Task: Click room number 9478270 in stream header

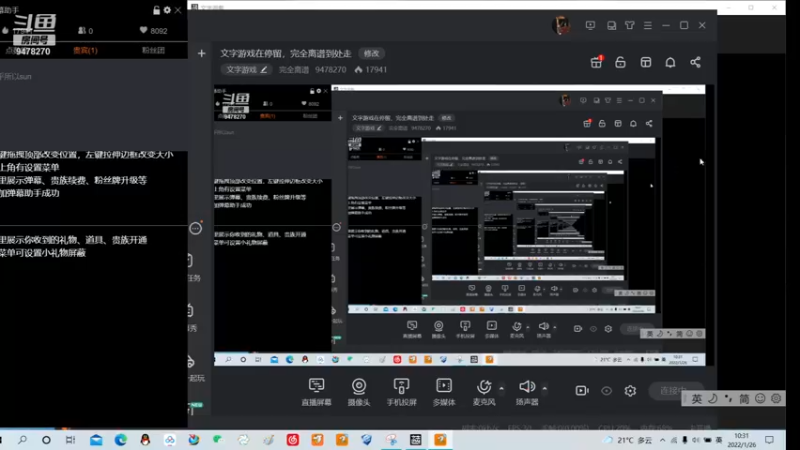Action: click(x=331, y=69)
